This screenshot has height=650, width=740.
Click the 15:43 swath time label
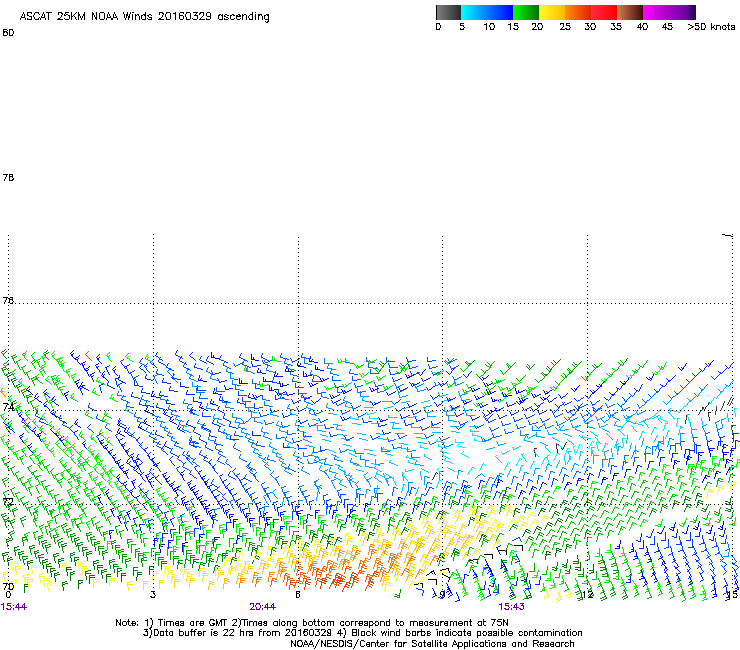coord(511,607)
